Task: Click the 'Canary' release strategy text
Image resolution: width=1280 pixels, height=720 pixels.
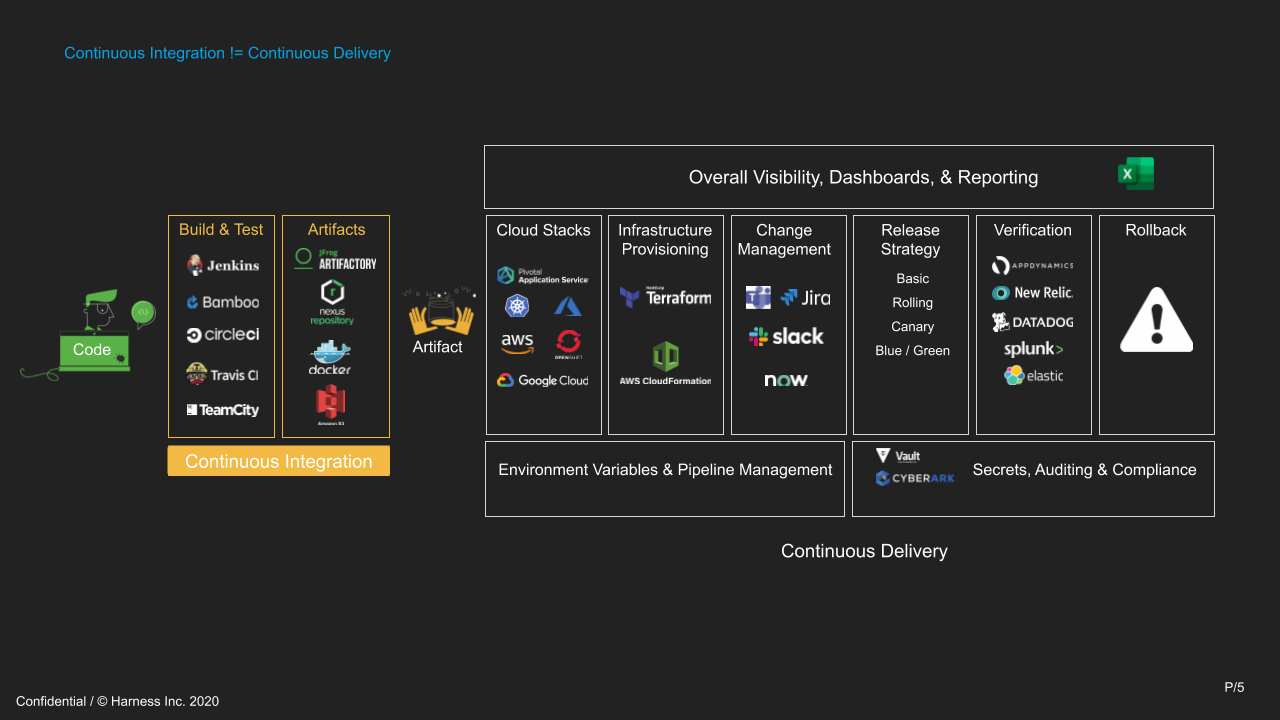Action: pyautogui.click(x=912, y=327)
